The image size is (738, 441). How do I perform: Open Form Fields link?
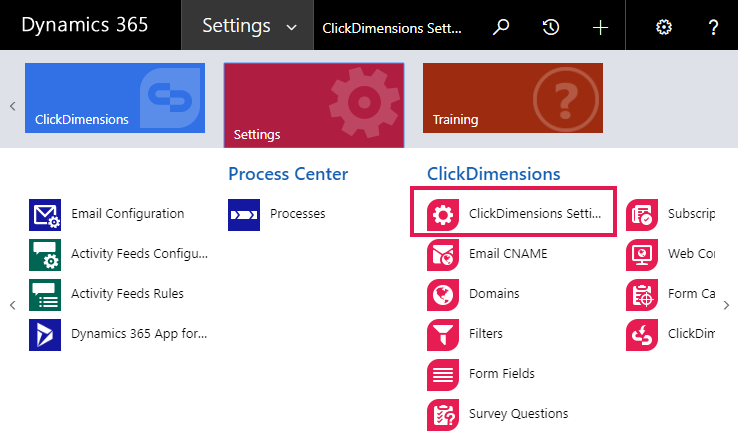(502, 374)
